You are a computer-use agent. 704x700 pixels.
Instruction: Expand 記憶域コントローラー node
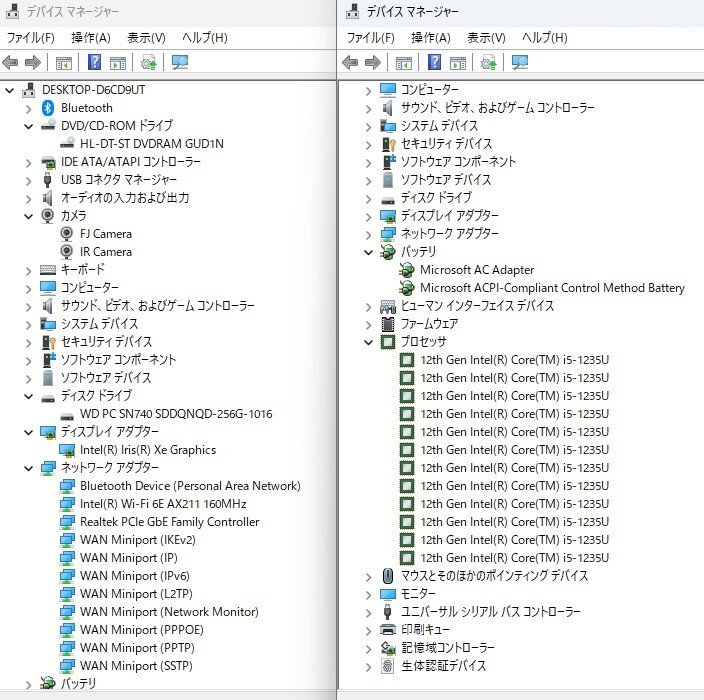(368, 649)
